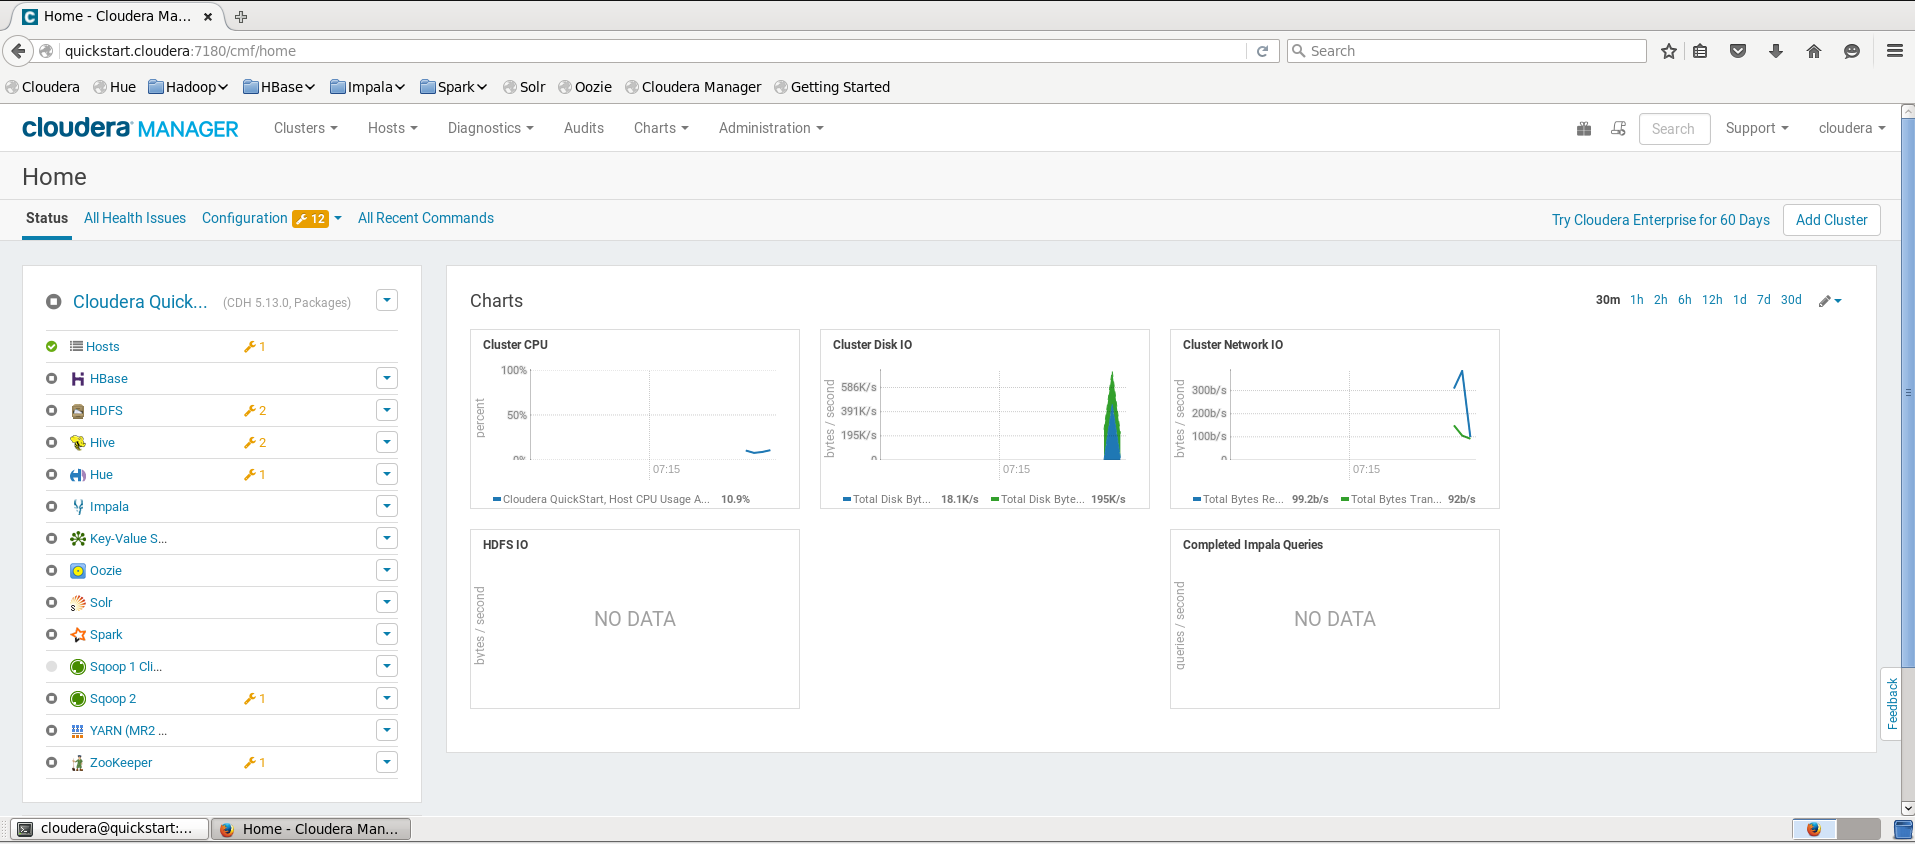Click the ZooKeeper configuration wrench icon

pyautogui.click(x=250, y=763)
